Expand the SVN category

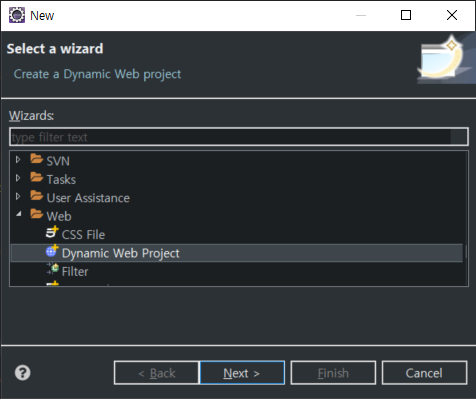(18, 160)
